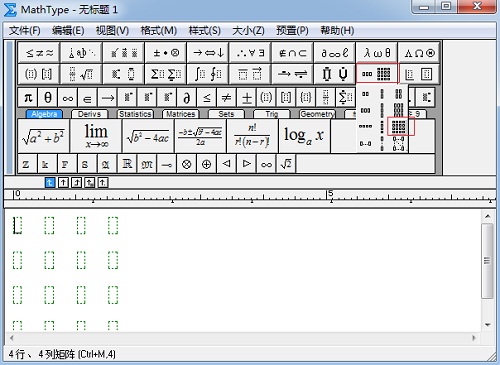Open the operator symbols palette (± • ⊗)

166,53
